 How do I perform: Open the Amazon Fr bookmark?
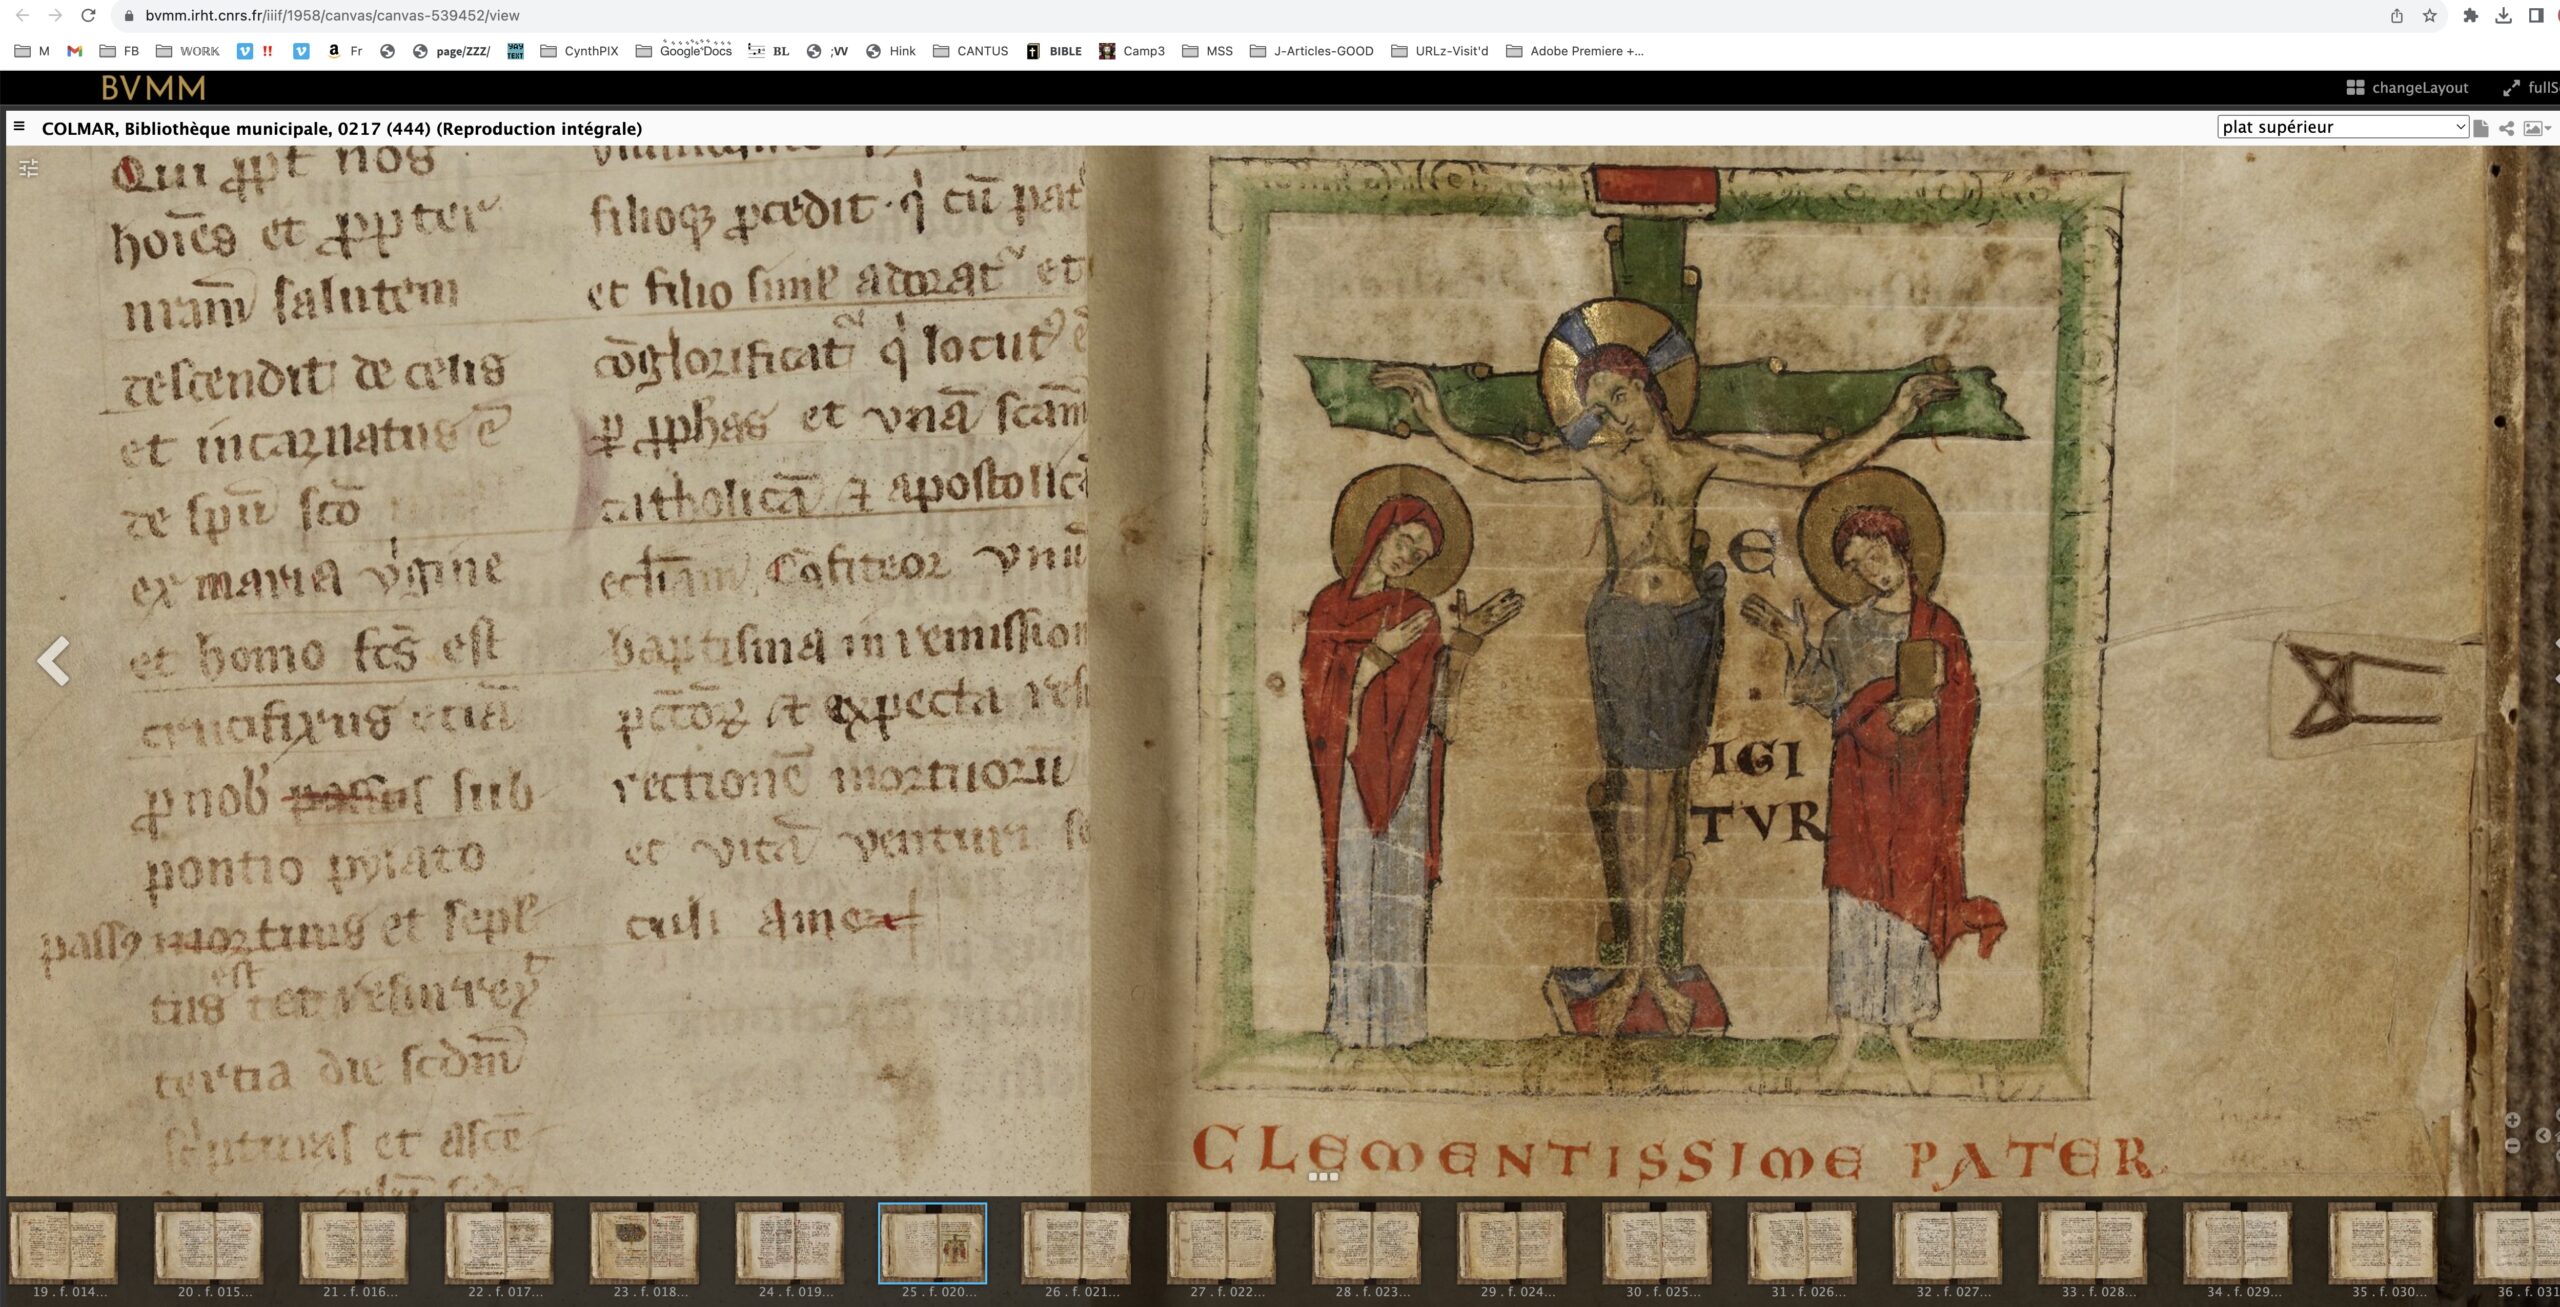[x=345, y=51]
